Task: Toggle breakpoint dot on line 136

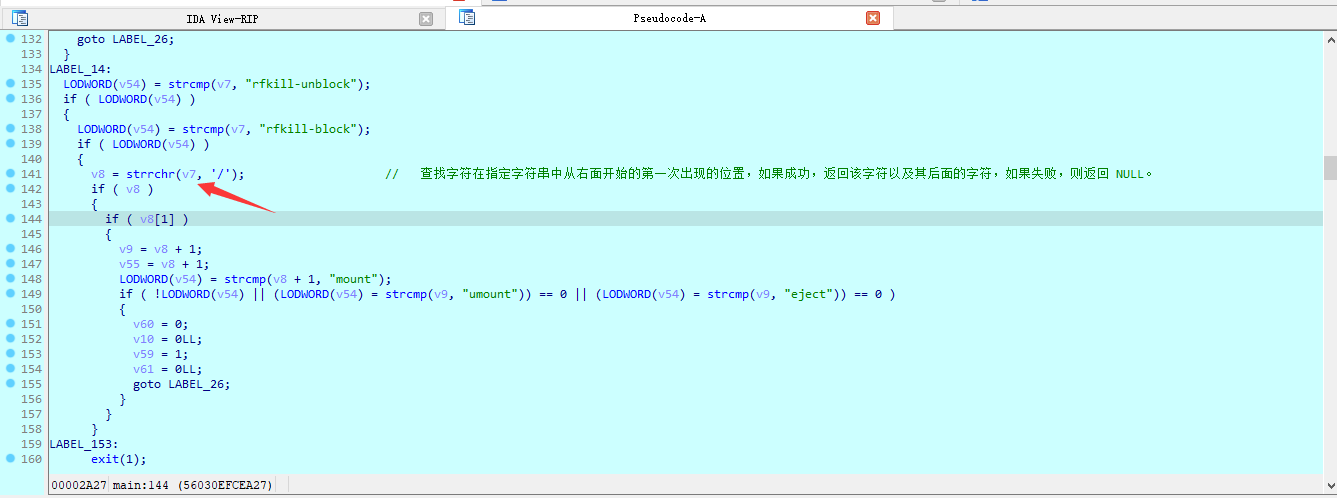Action: coord(10,99)
